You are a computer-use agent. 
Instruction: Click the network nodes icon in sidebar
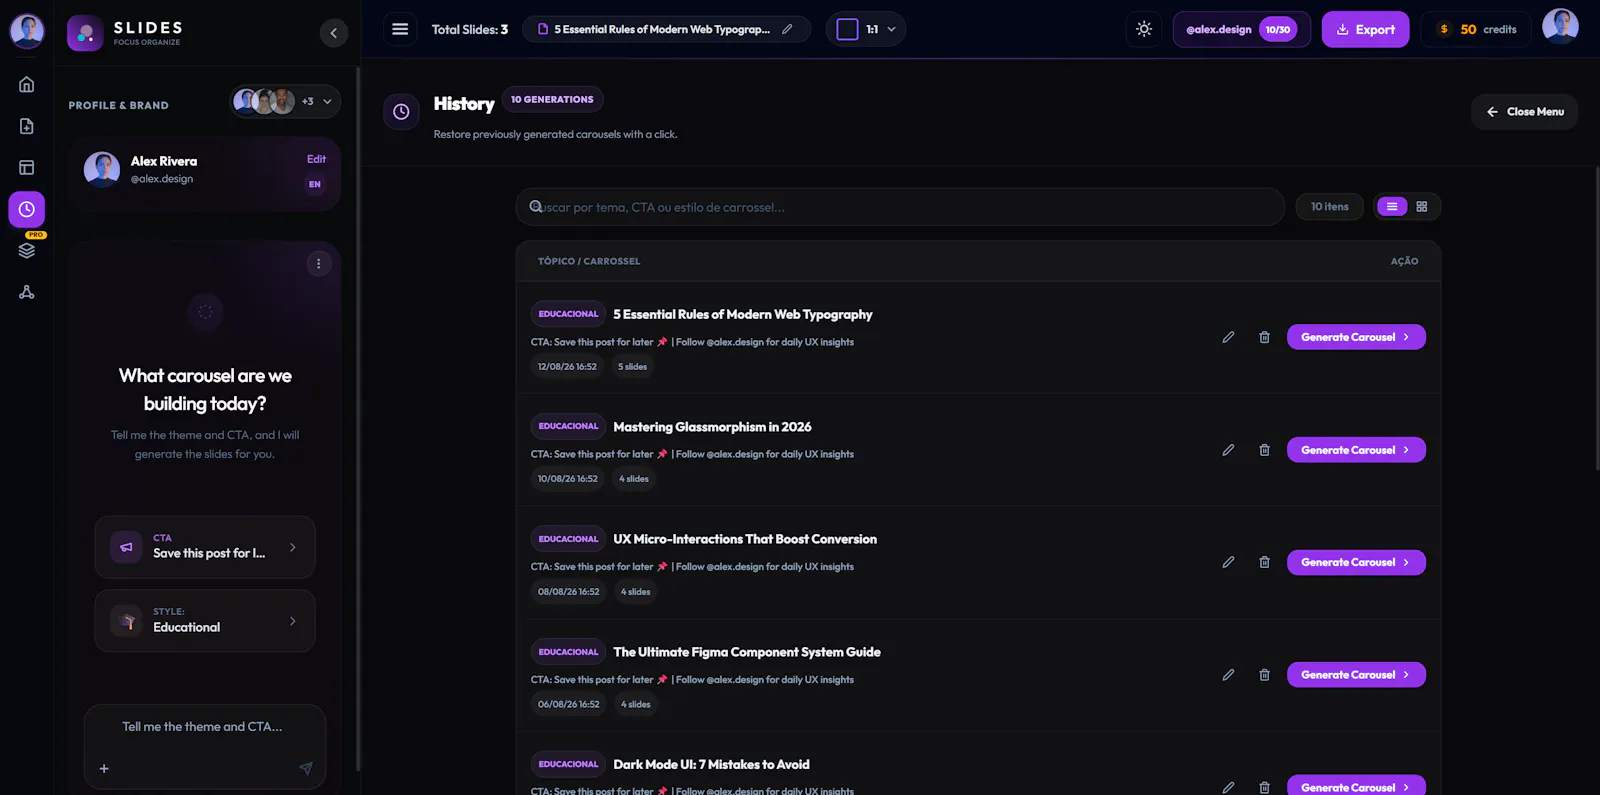[x=27, y=292]
